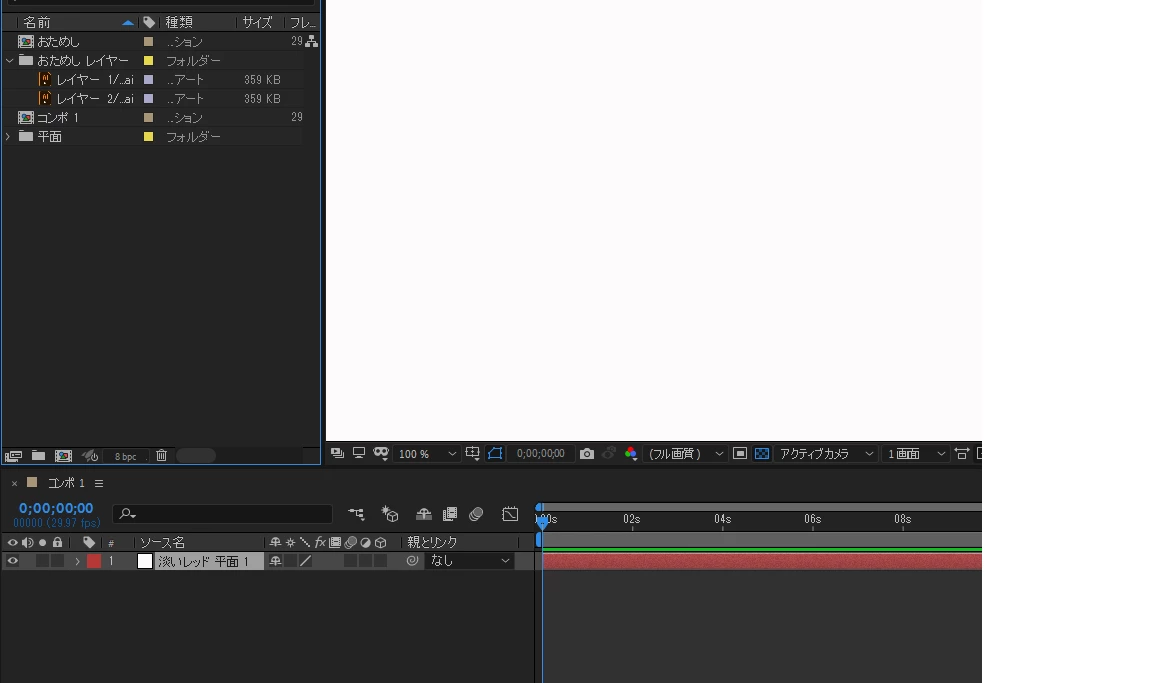1152x683 pixels.
Task: Open the Graph Editor icon
Action: 510,514
